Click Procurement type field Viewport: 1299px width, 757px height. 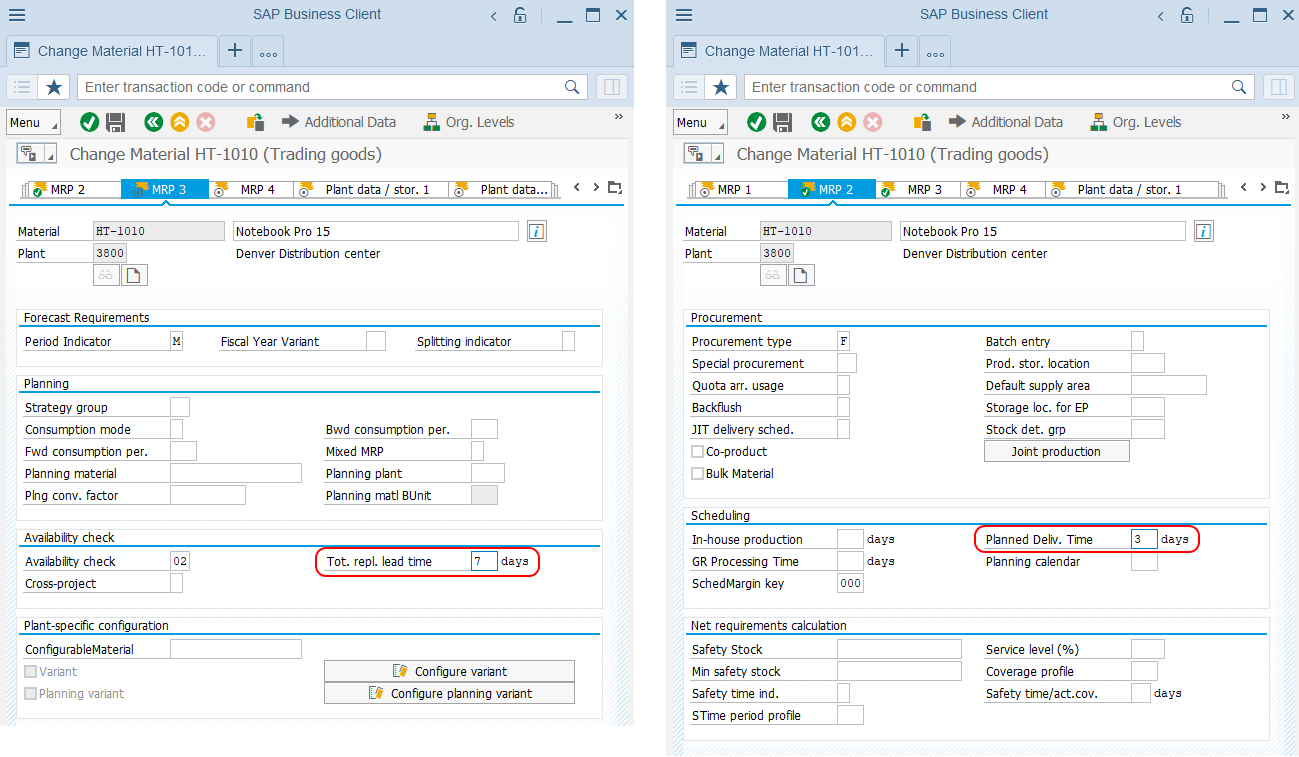pos(843,341)
